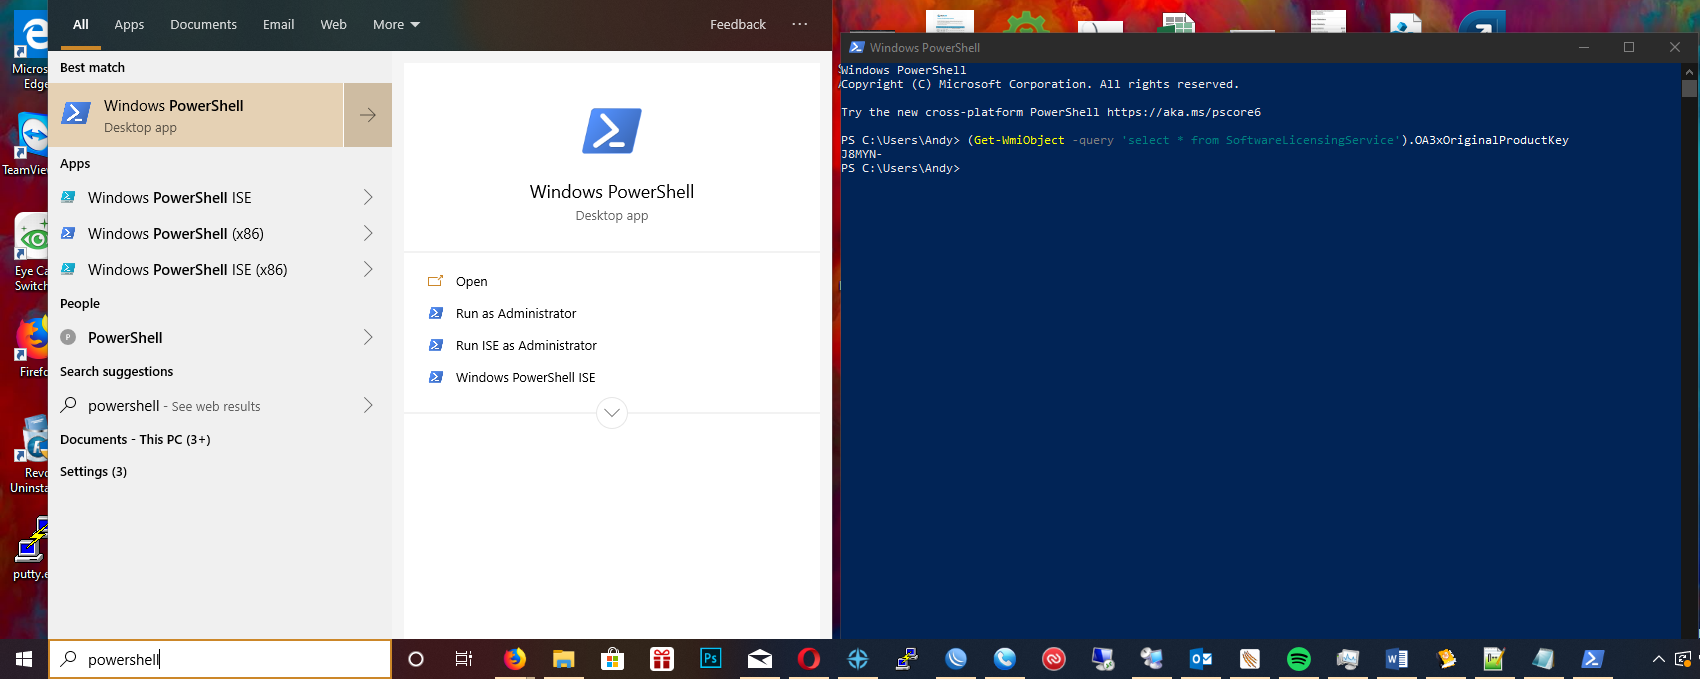Click the red Creative Cloud taskbar icon
This screenshot has width=1700, height=679.
click(x=1054, y=659)
